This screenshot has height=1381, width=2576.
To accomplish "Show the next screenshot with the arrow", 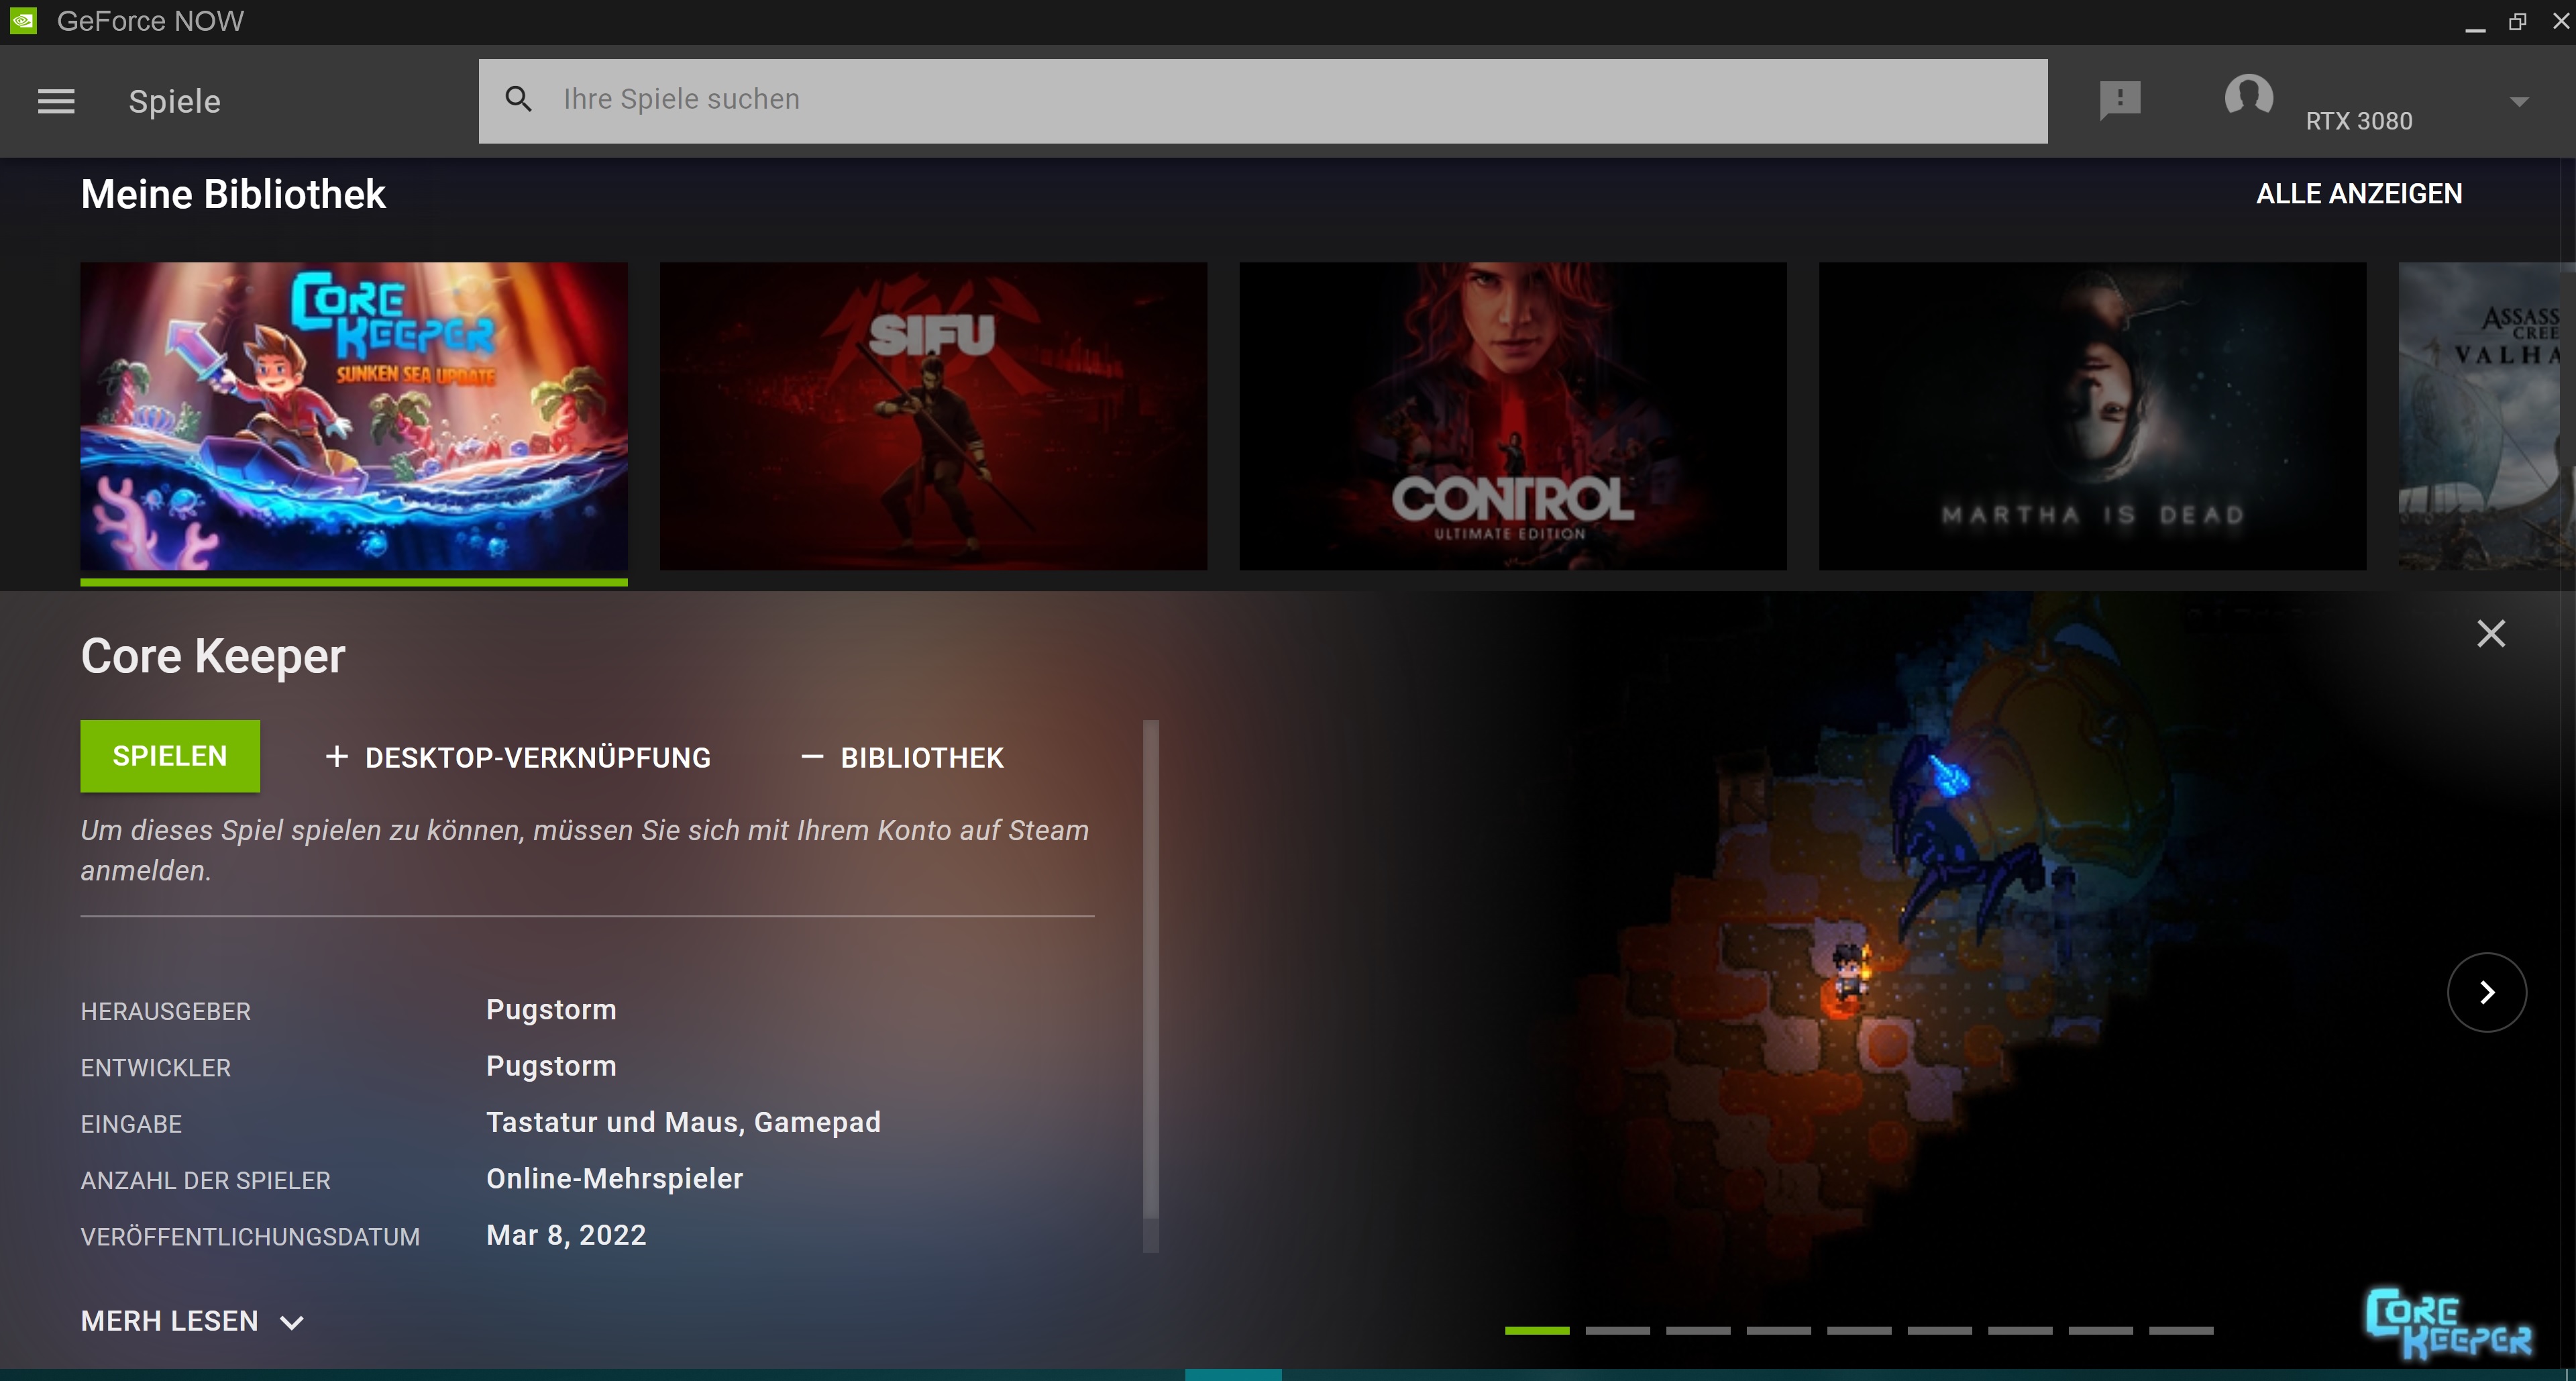I will (x=2487, y=992).
